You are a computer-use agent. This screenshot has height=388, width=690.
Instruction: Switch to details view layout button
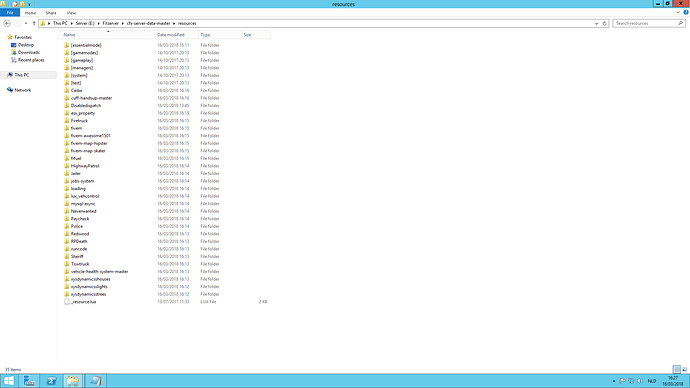tap(676, 370)
